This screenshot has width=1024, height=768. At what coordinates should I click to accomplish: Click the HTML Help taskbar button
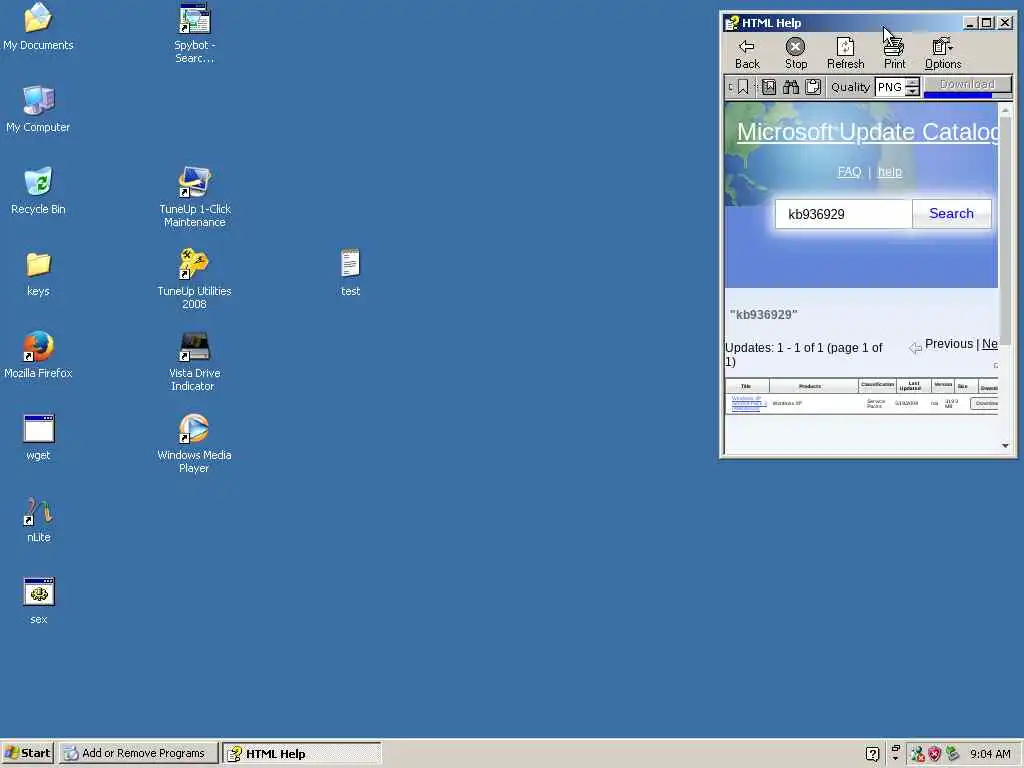pos(302,753)
